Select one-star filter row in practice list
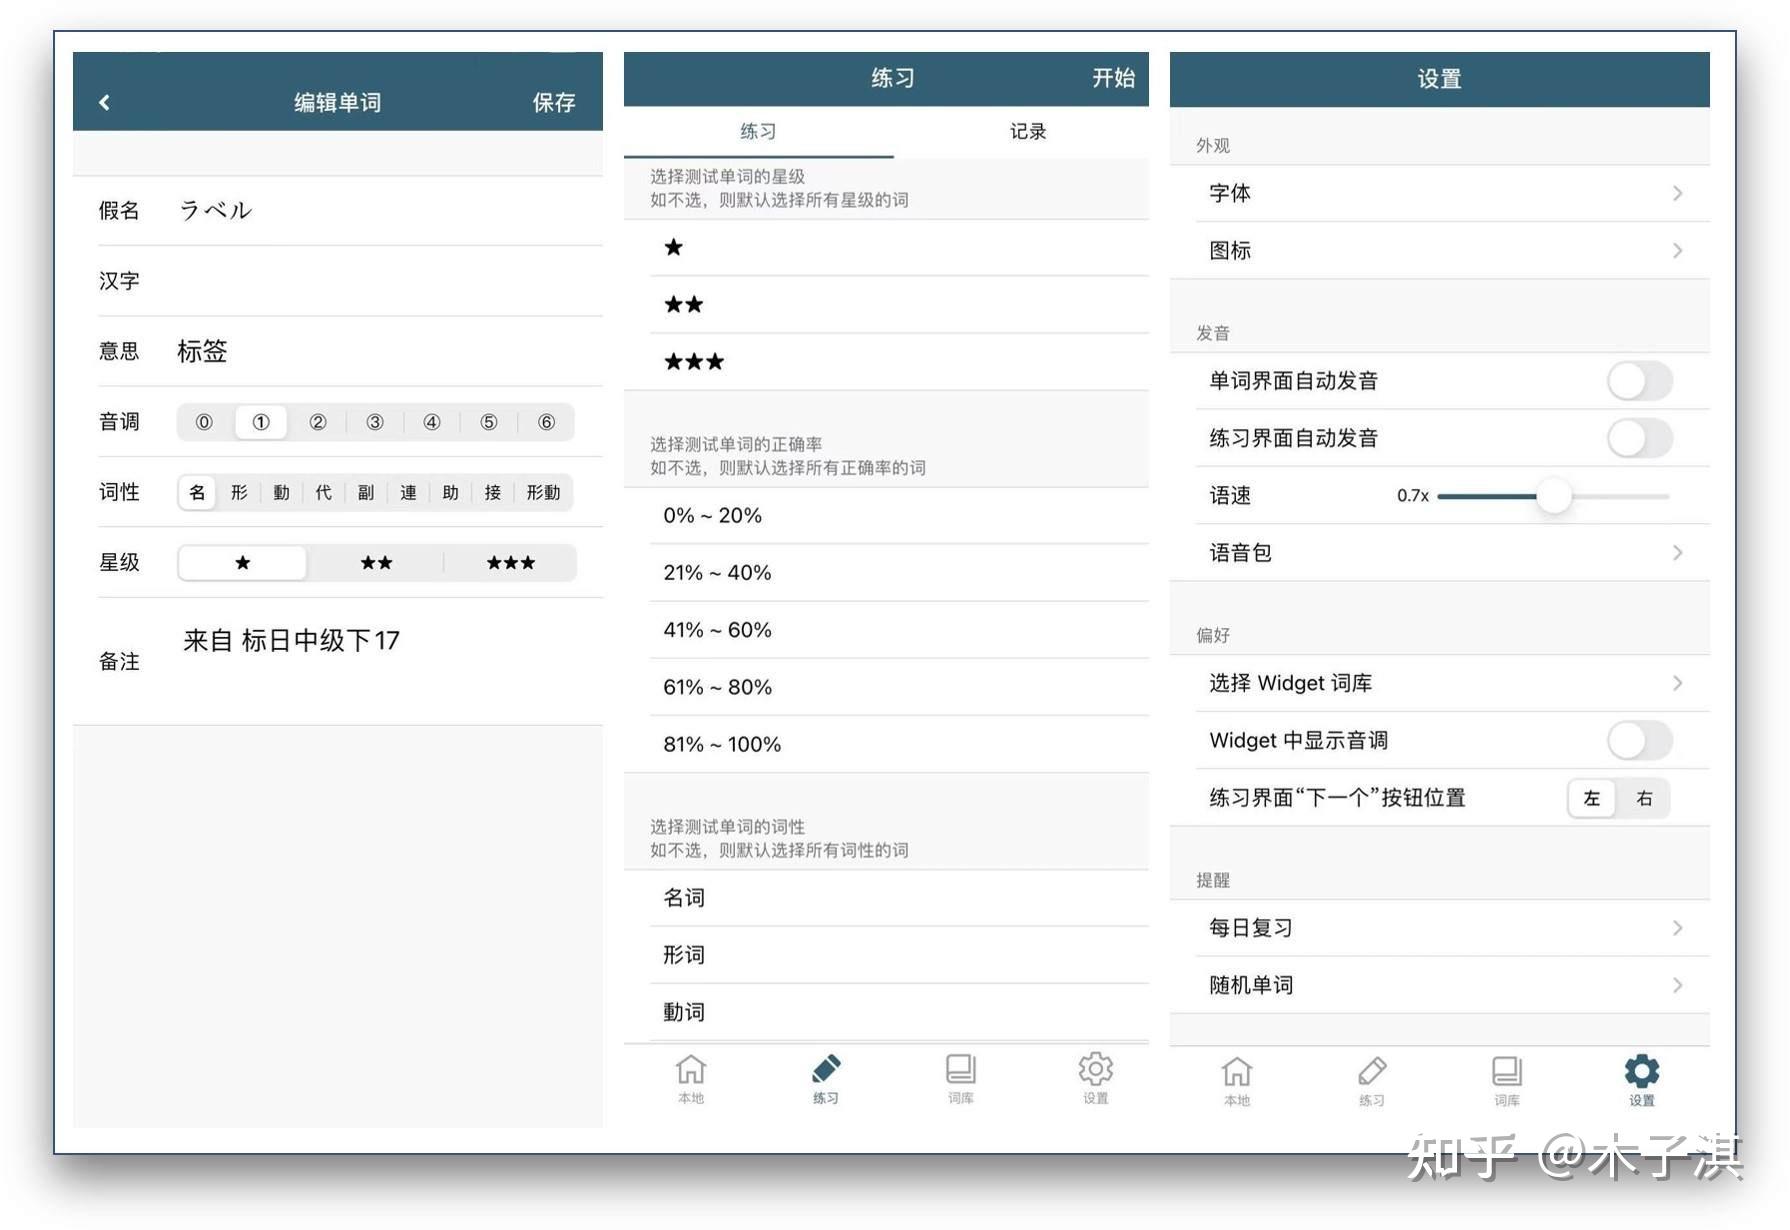1790x1230 pixels. click(886, 247)
